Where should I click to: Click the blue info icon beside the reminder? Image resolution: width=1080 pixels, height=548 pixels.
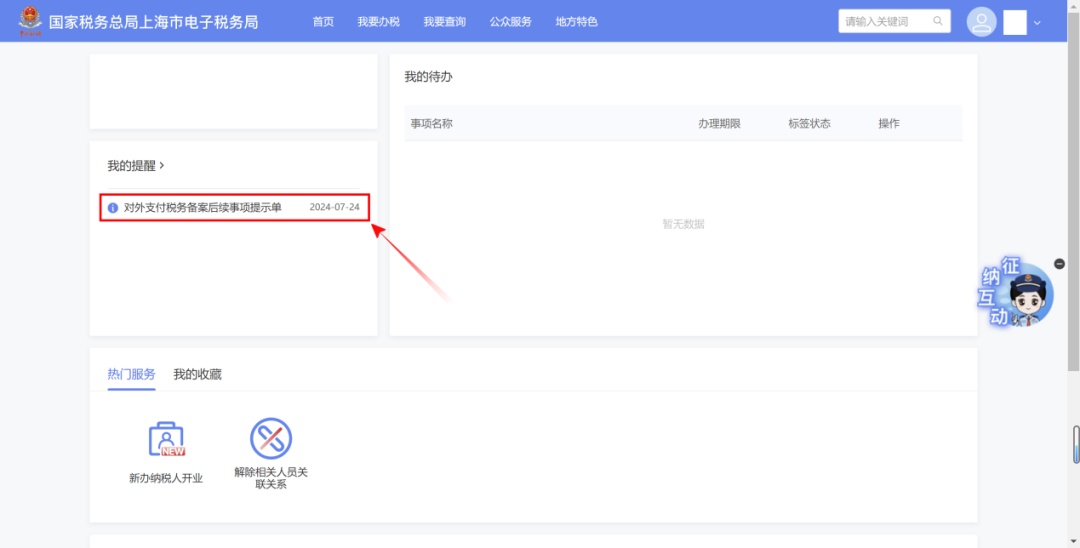click(x=113, y=208)
